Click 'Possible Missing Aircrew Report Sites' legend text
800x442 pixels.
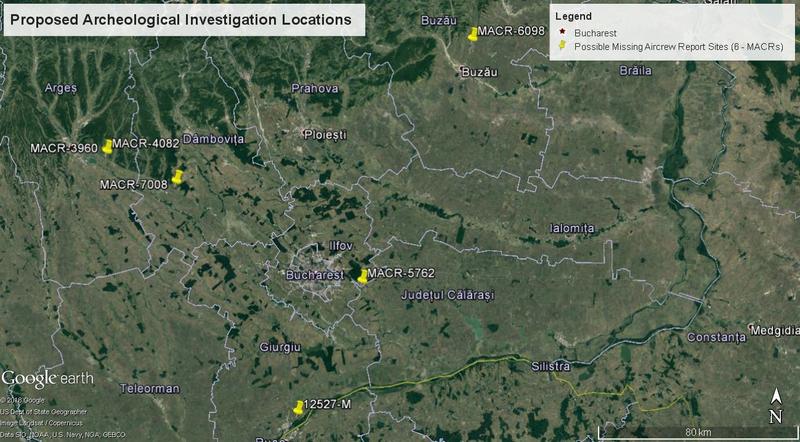coord(679,46)
